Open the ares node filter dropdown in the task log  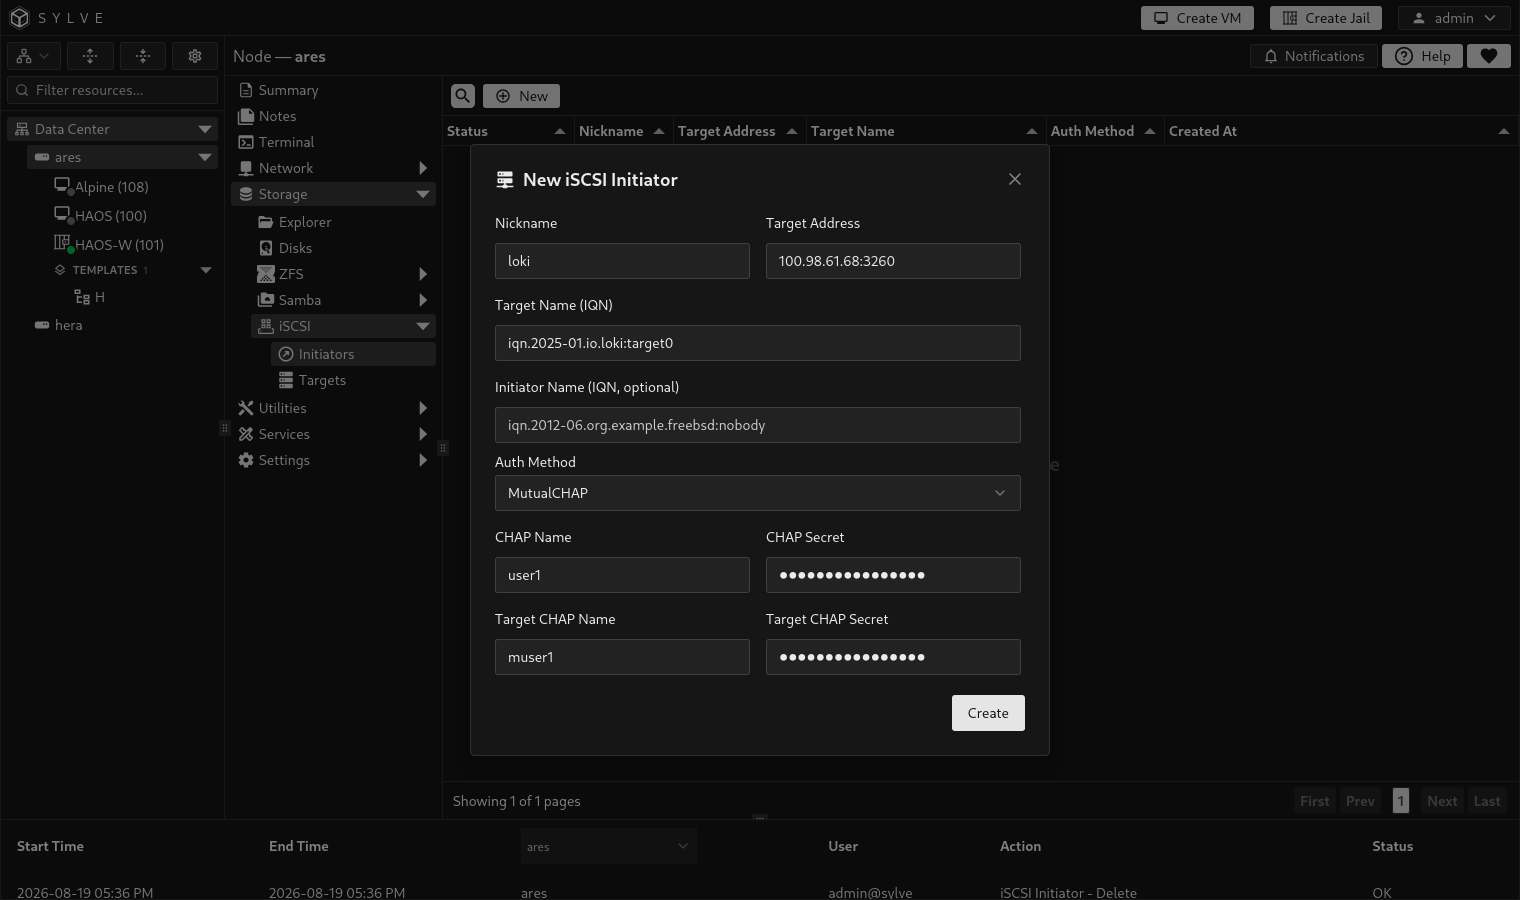coord(608,846)
